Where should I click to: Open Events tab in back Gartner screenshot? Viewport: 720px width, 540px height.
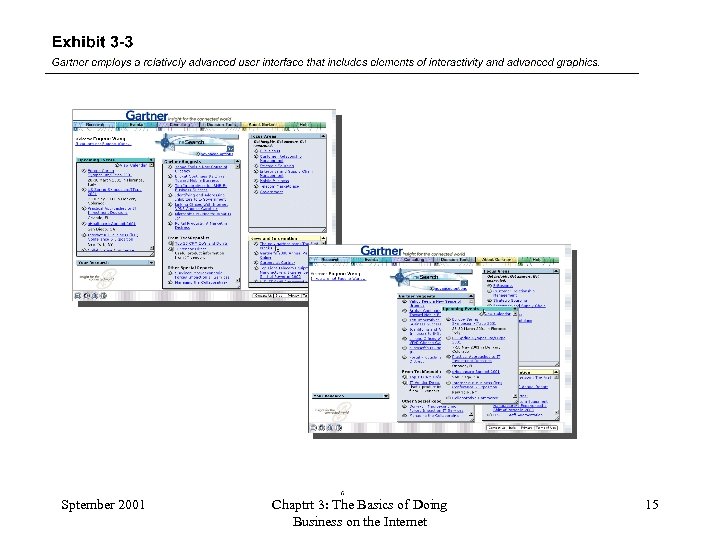tap(136, 124)
